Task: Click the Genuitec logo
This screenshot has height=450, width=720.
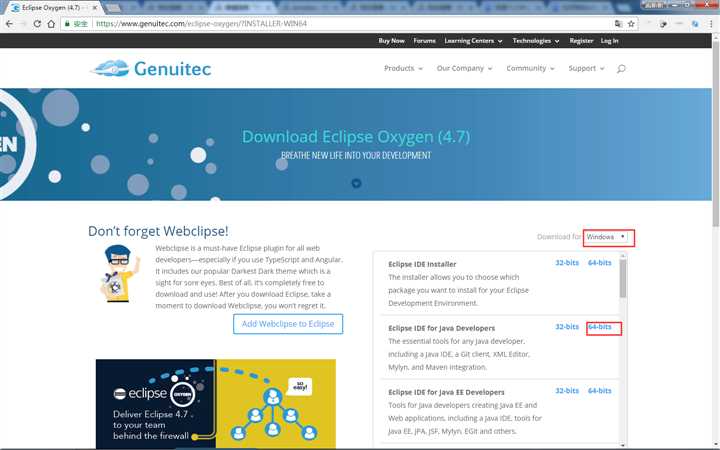Action: [x=151, y=68]
